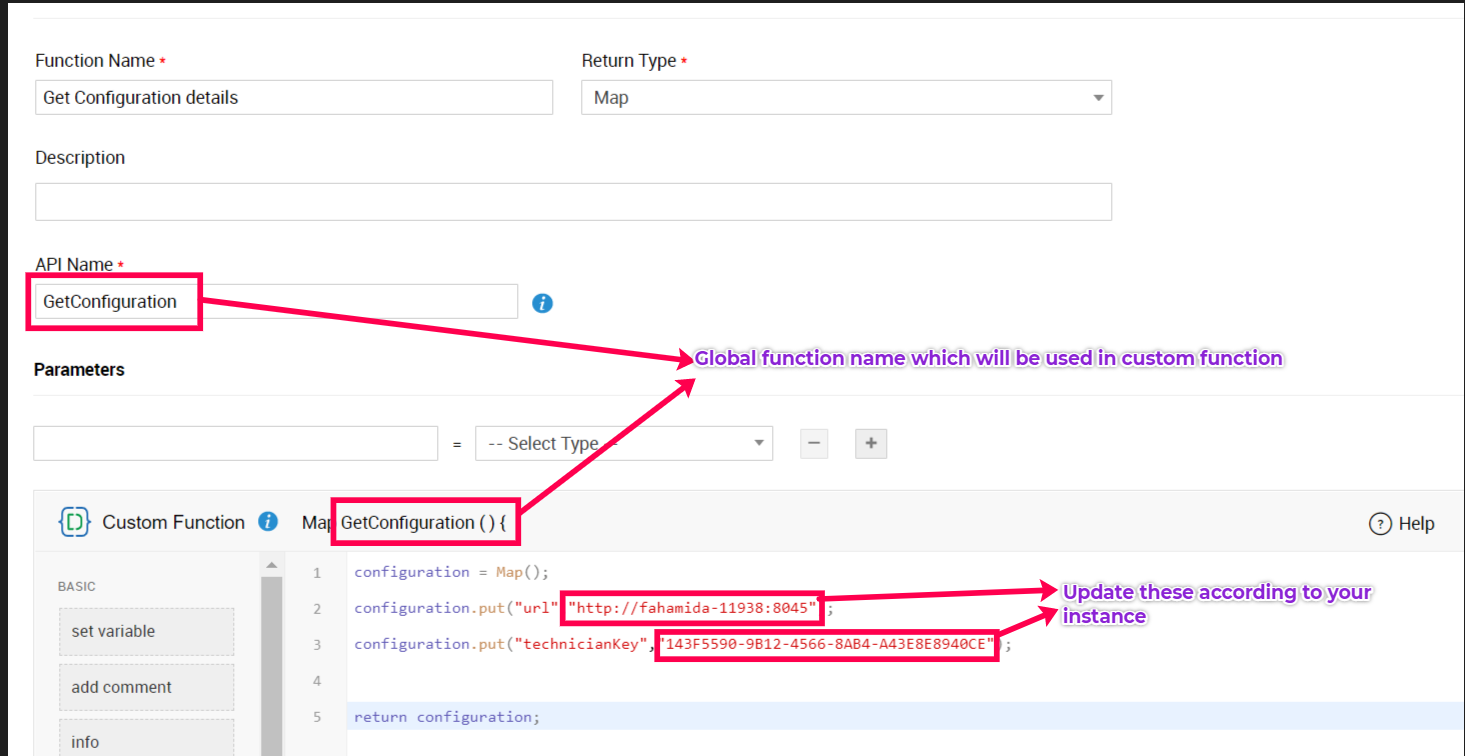Add a parameter with the plus button
The height and width of the screenshot is (756, 1465).
coord(870,444)
